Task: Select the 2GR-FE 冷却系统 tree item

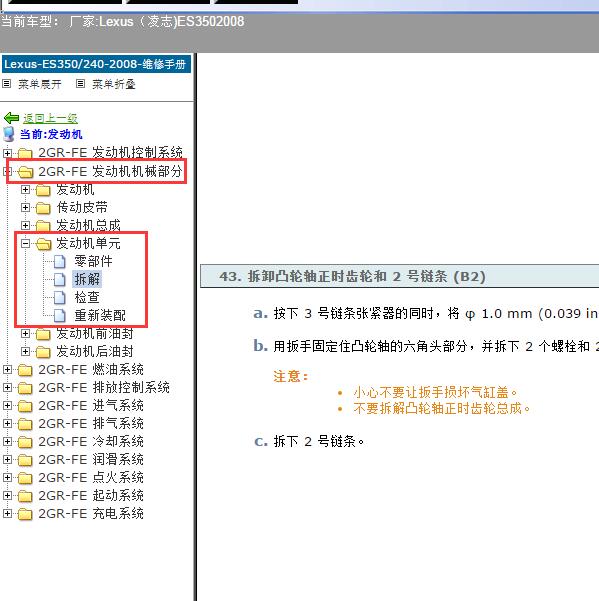Action: pyautogui.click(x=91, y=442)
